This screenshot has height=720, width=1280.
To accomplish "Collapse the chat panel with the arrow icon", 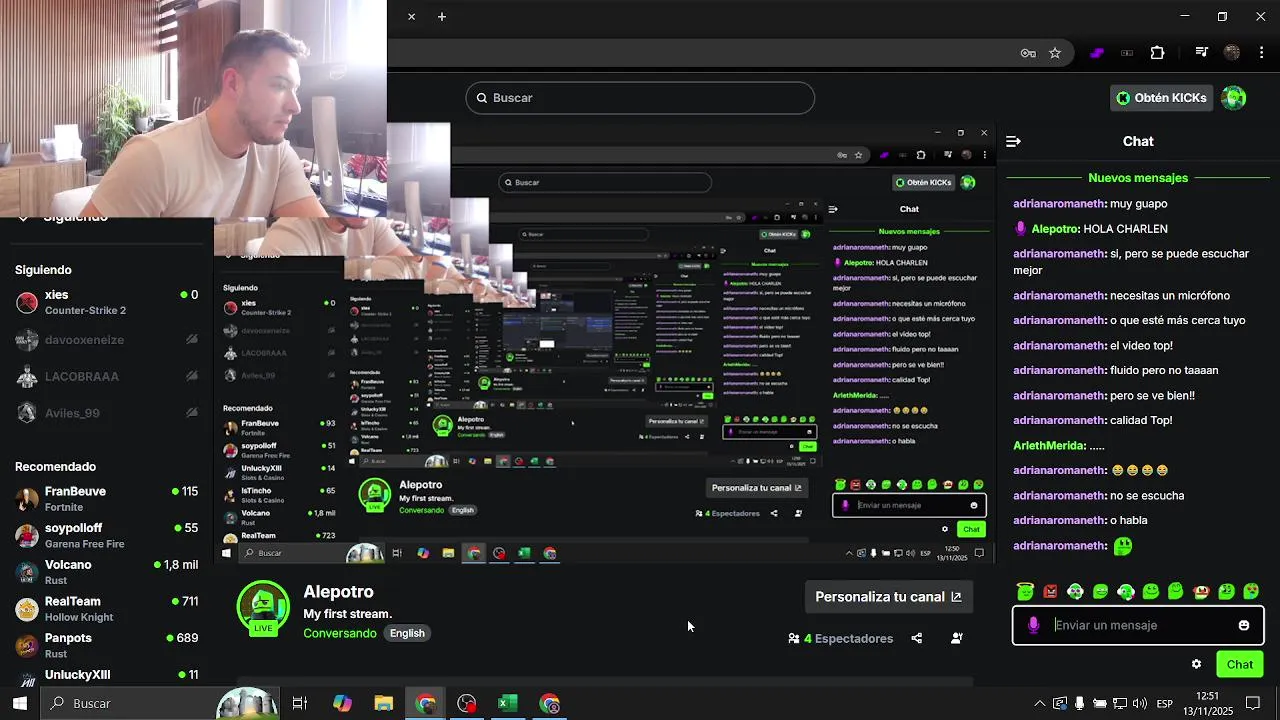I will (x=1013, y=141).
